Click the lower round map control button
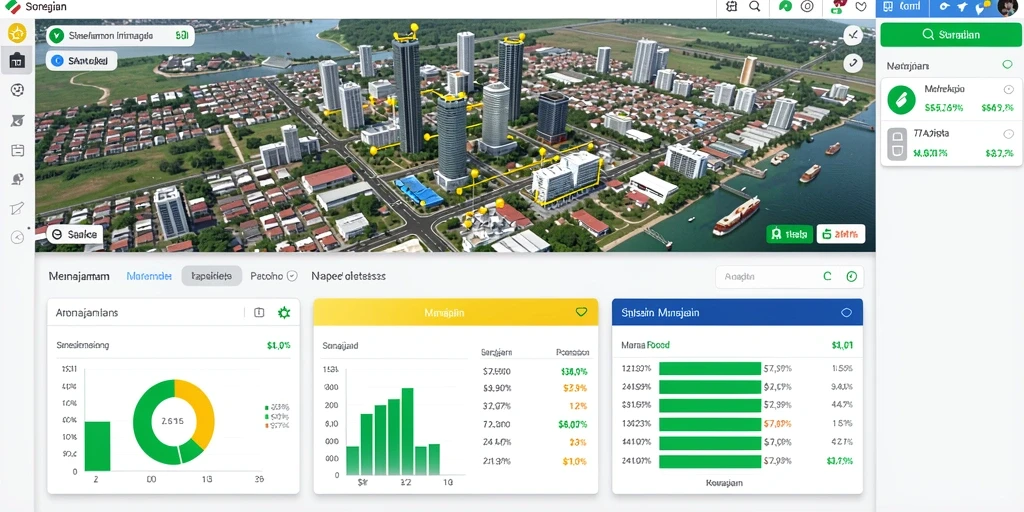The image size is (1024, 512). pos(853,63)
